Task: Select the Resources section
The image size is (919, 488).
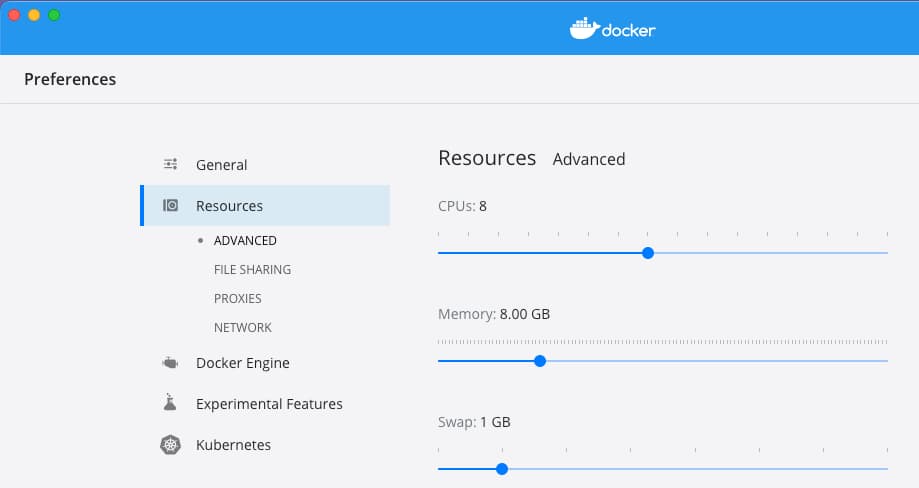Action: click(265, 206)
